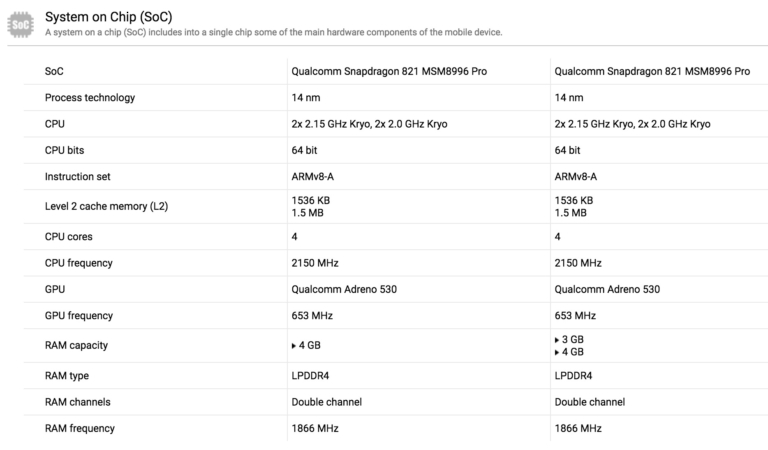Screen dimensions: 768x450
Task: Expand 4 GB RAM option in second column
Action: coord(569,352)
